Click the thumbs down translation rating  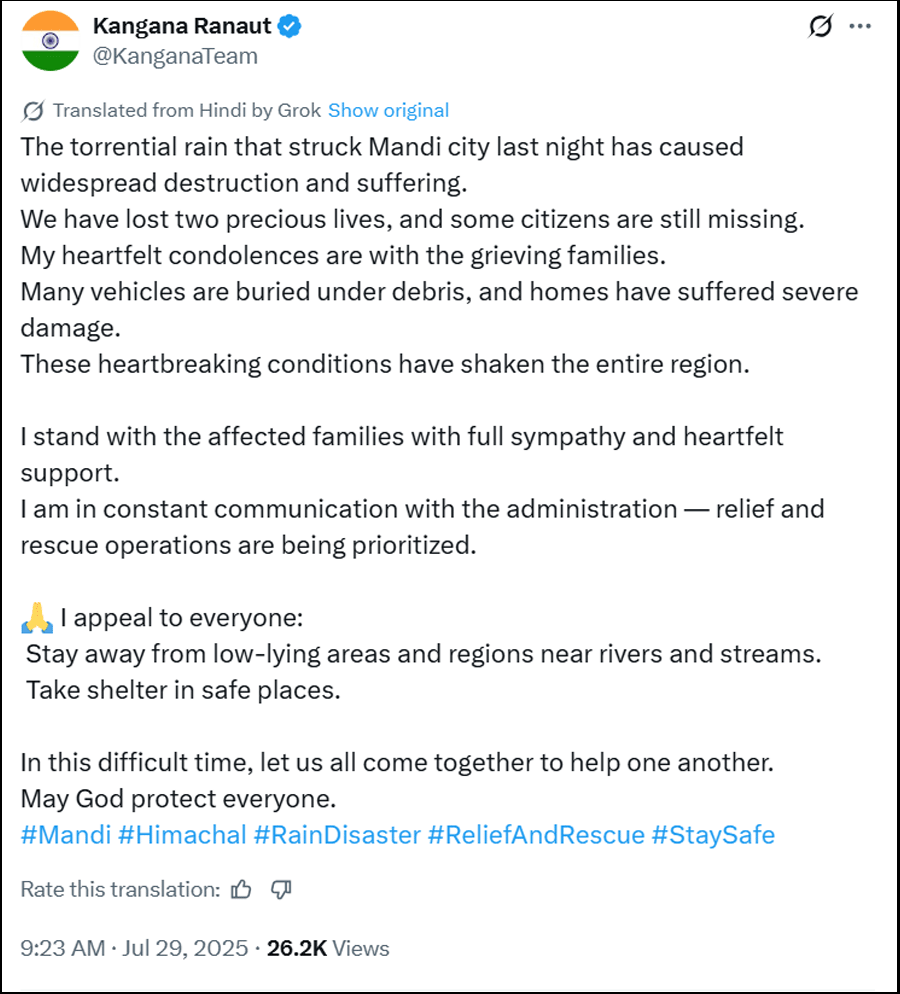point(281,889)
